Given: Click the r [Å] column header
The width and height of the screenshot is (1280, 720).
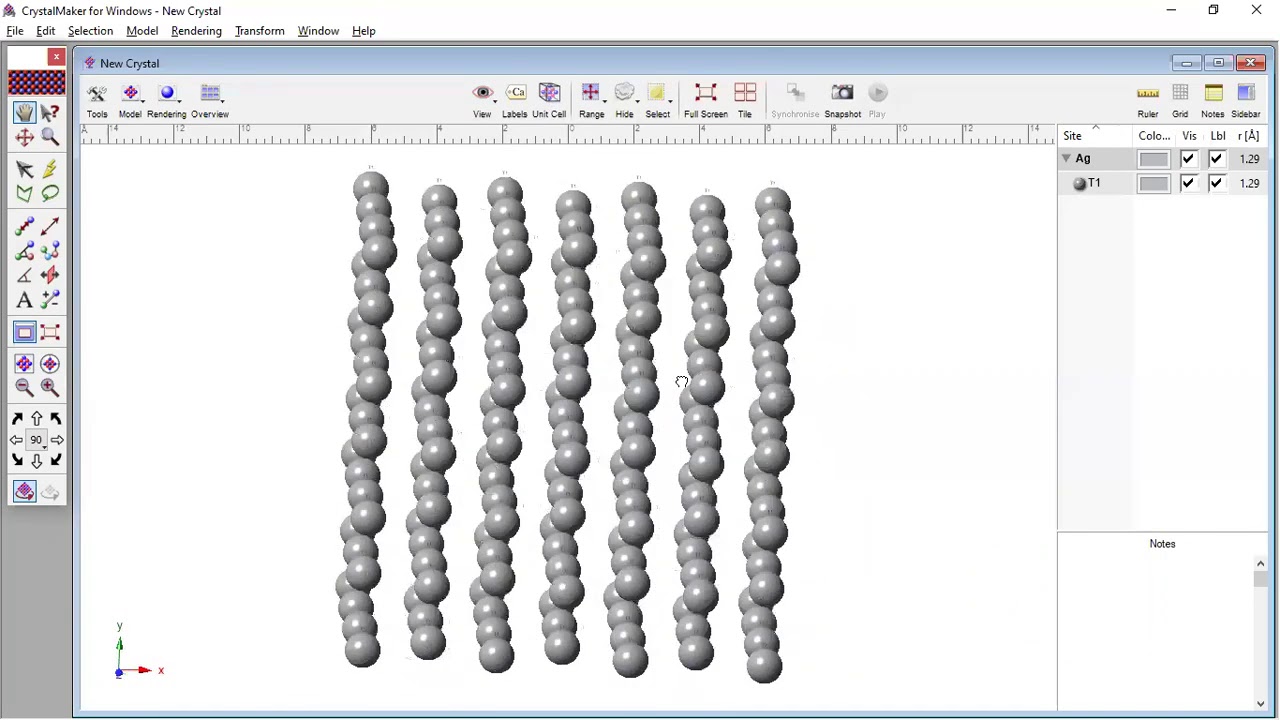Looking at the screenshot, I should pyautogui.click(x=1249, y=136).
